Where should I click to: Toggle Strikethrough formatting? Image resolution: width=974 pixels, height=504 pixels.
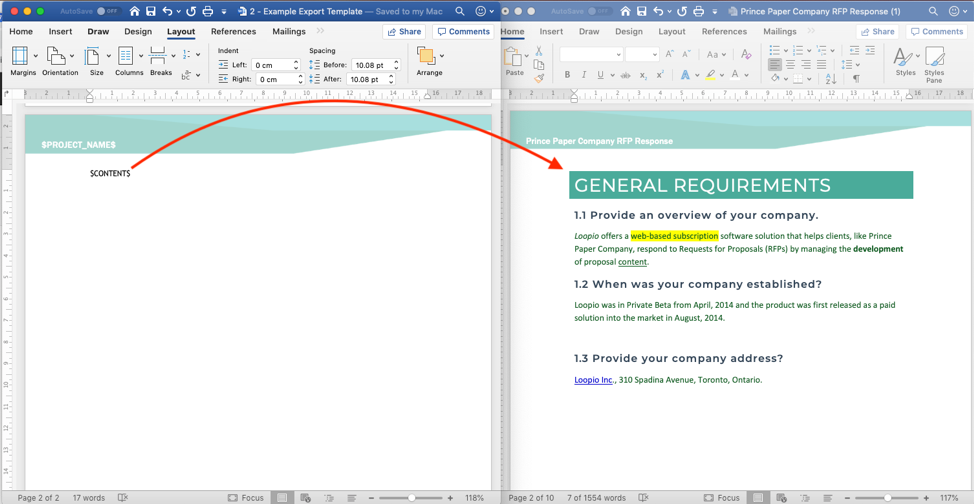click(x=625, y=75)
